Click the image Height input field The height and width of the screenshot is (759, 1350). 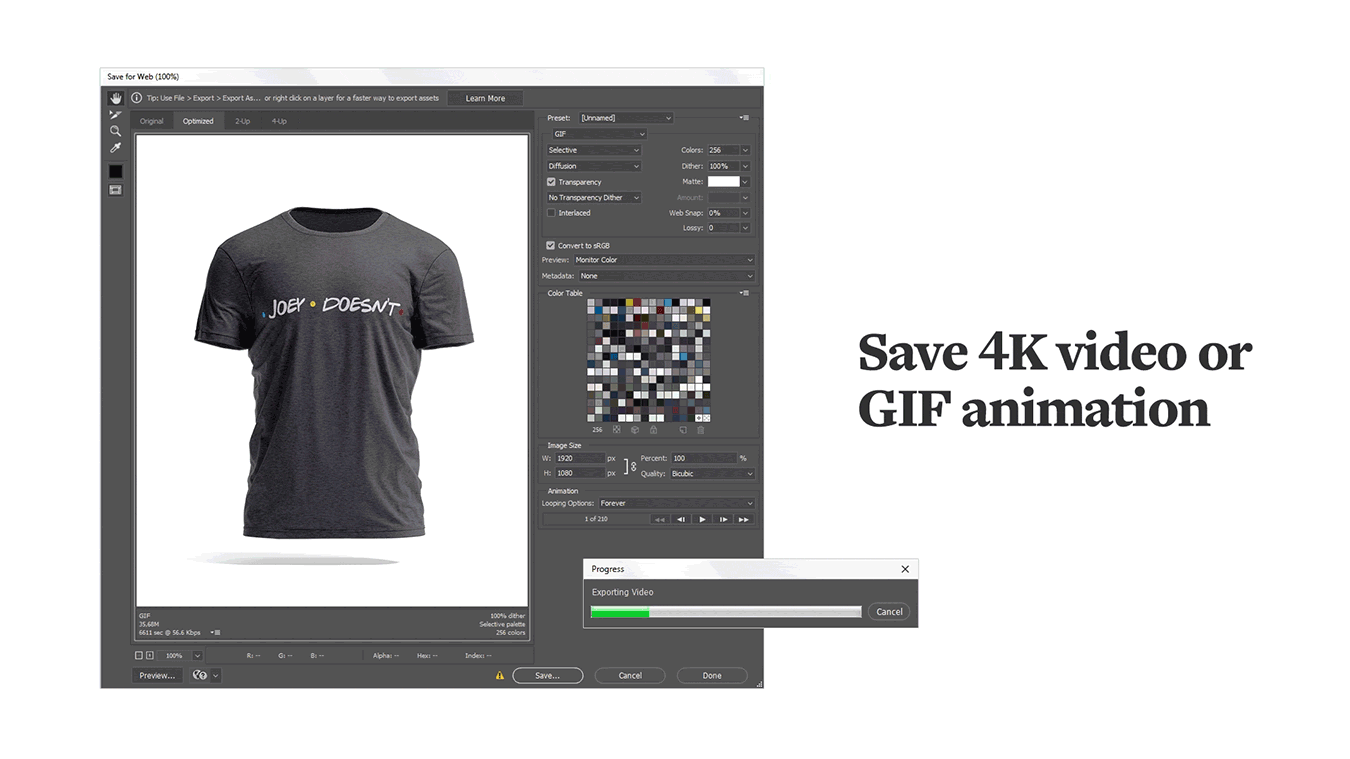580,474
